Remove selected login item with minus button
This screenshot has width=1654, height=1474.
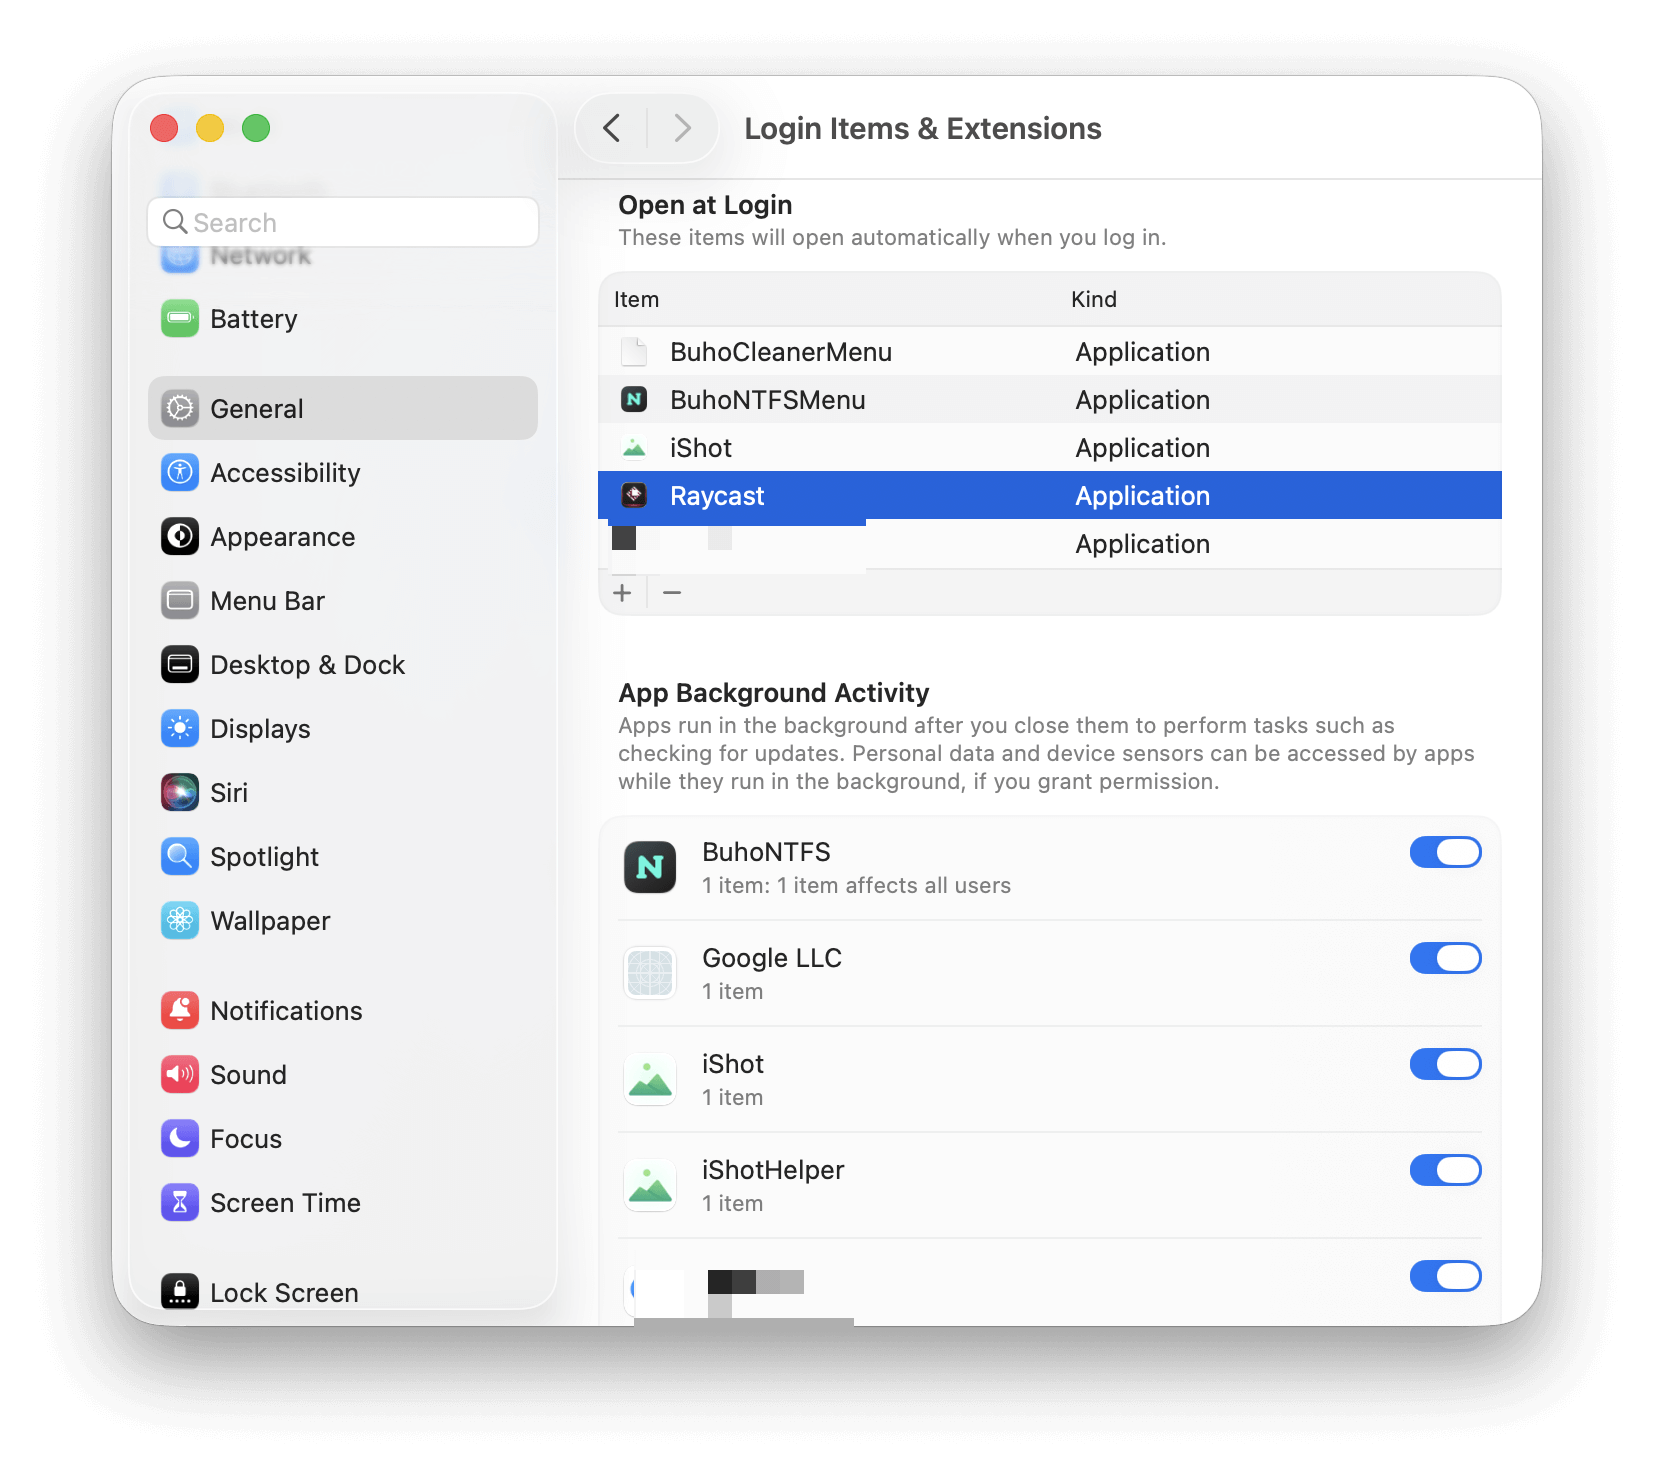click(672, 593)
